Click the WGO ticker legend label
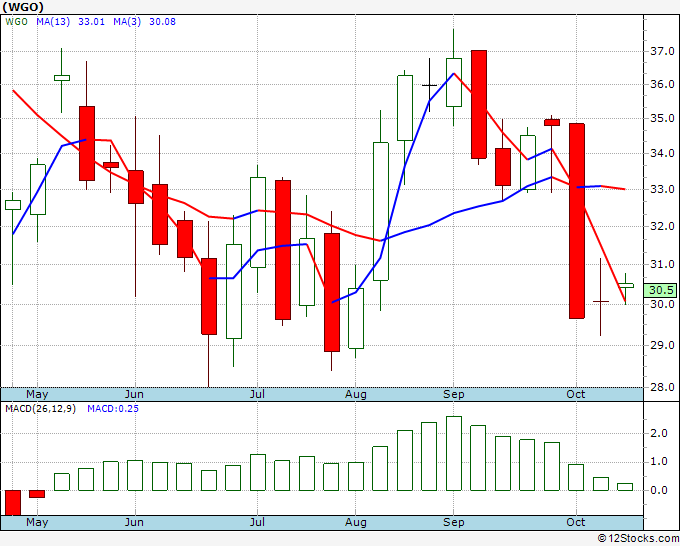This screenshot has height=546, width=680. 16,22
